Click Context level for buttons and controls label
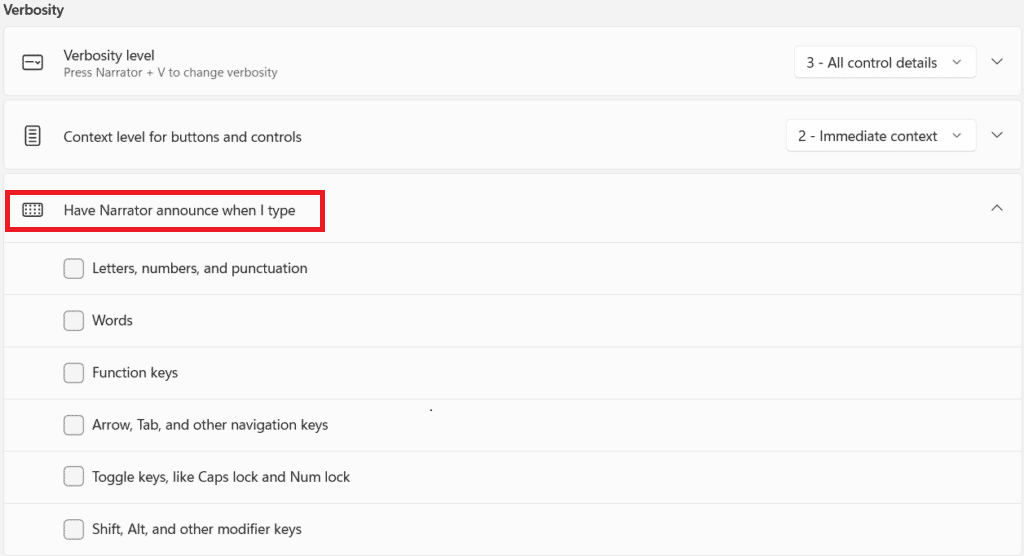This screenshot has height=556, width=1024. [x=182, y=137]
